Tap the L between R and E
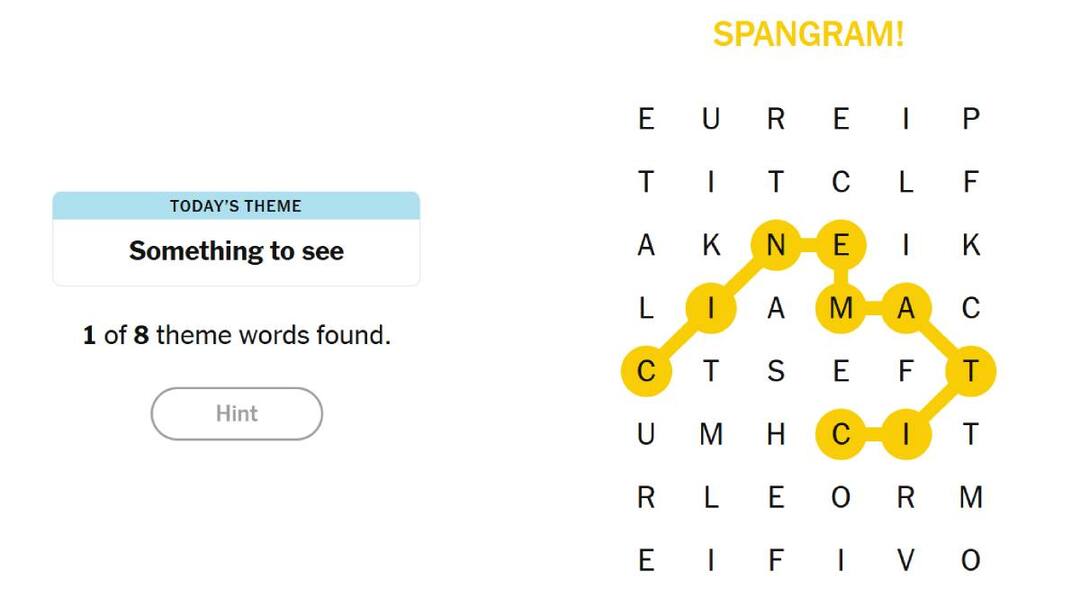The height and width of the screenshot is (608, 1080). 711,498
